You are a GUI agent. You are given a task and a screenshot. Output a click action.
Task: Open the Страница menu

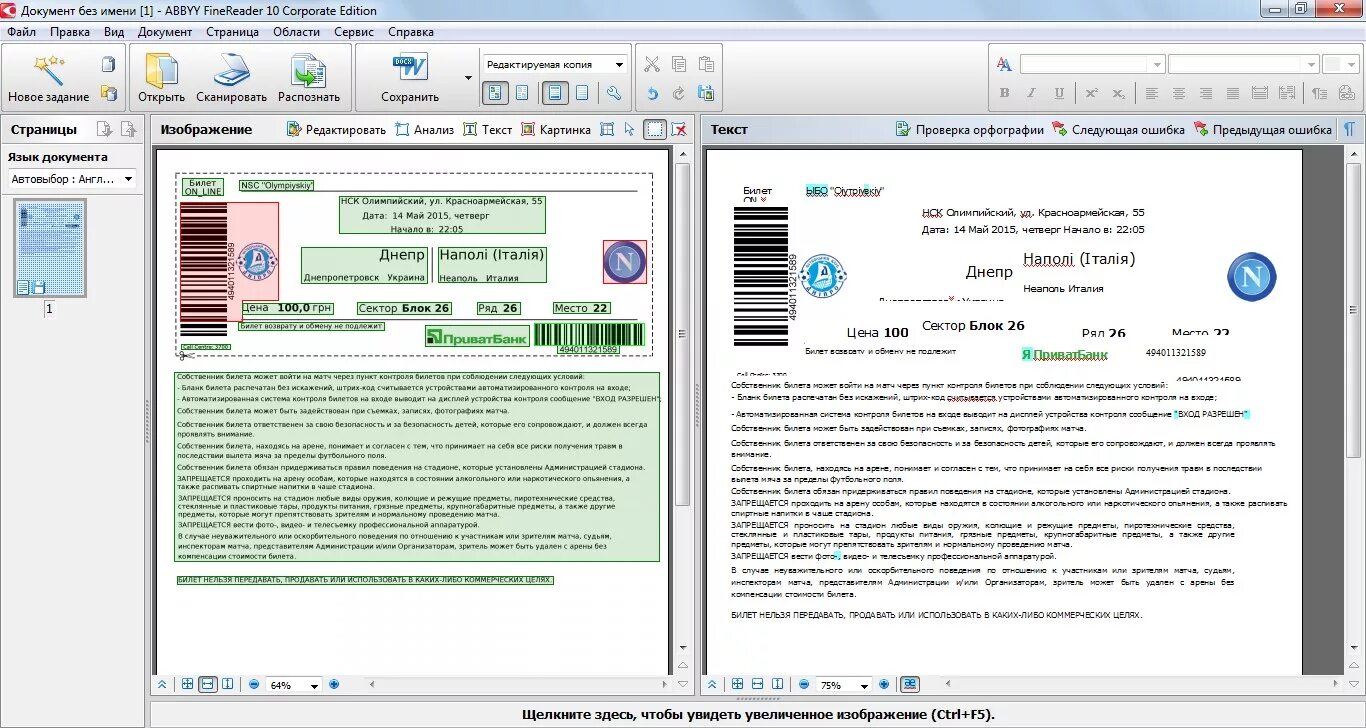(233, 32)
